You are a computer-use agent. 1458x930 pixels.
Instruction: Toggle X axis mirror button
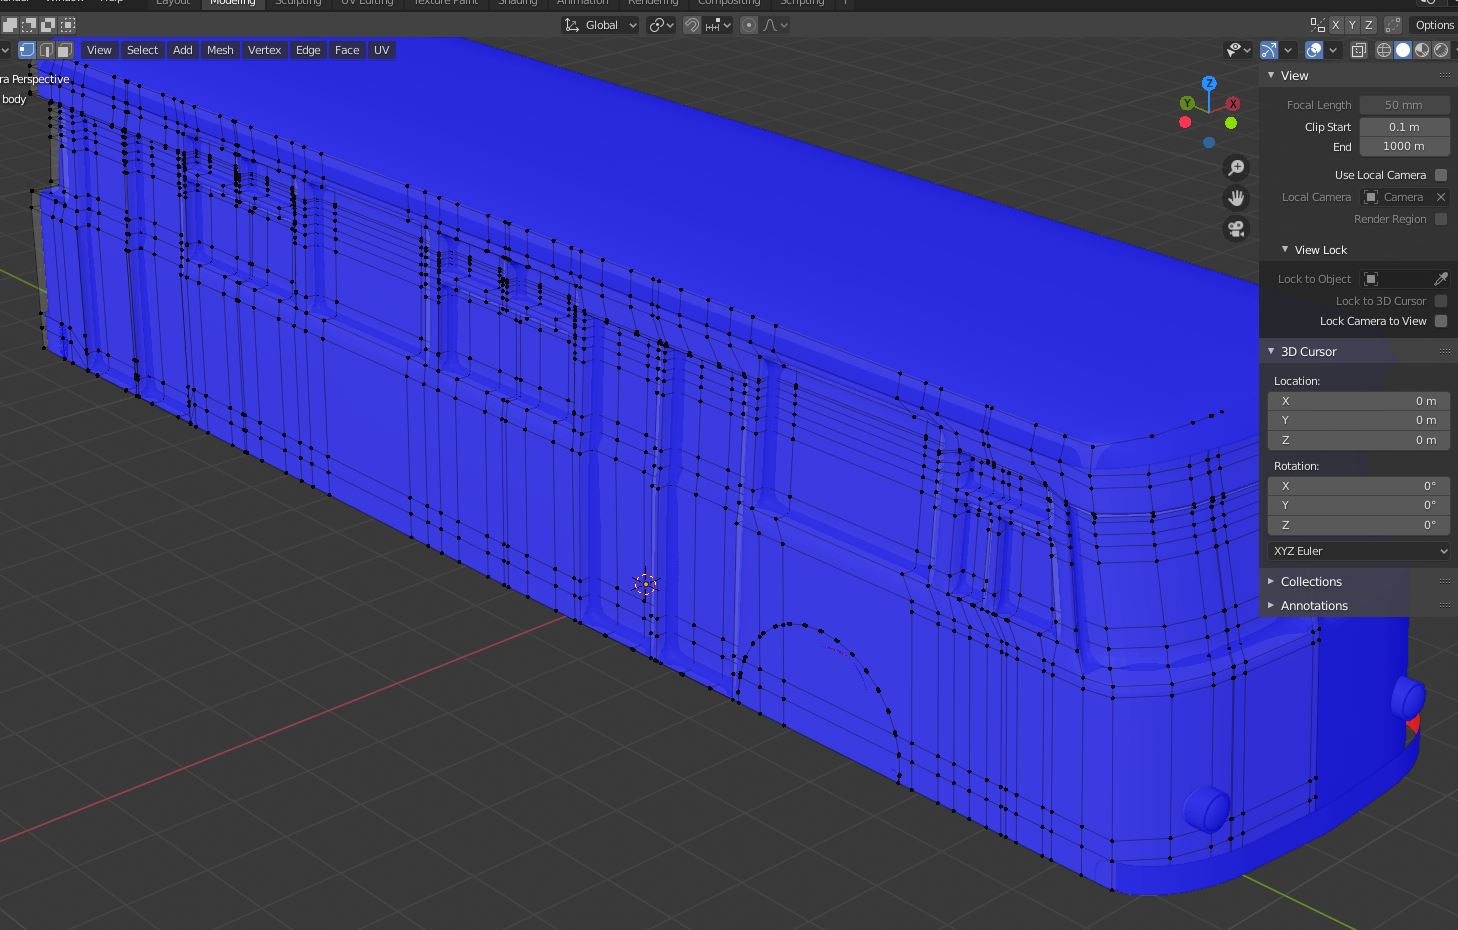click(x=1336, y=25)
